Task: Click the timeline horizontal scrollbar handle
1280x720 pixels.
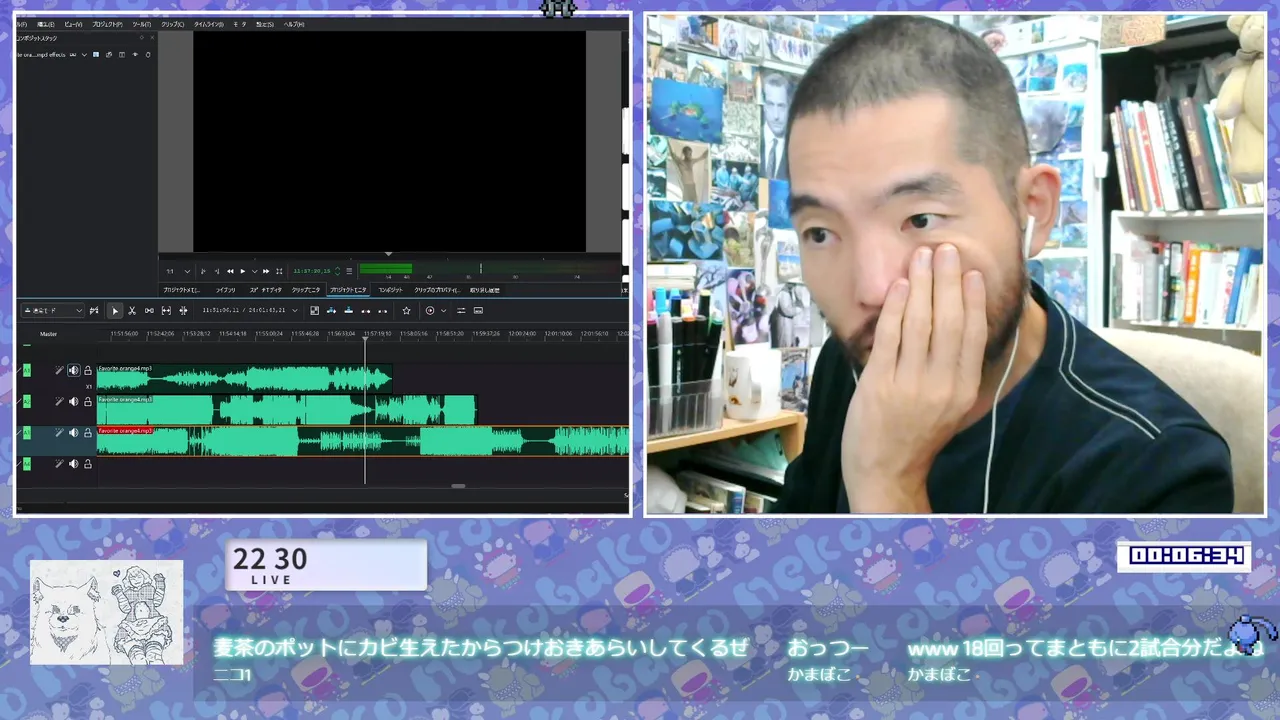Action: click(458, 486)
